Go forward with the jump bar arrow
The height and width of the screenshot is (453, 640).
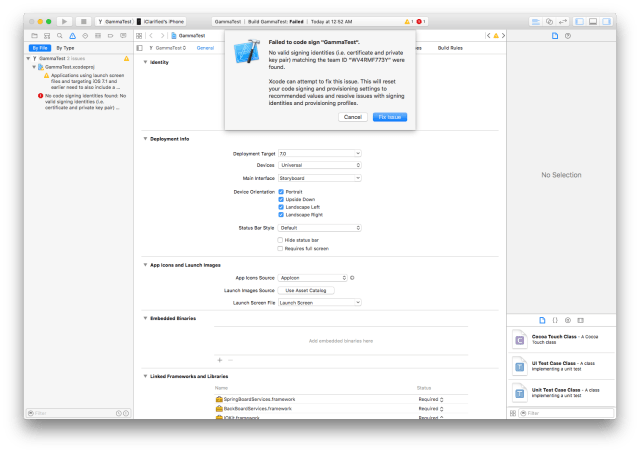[162, 36]
